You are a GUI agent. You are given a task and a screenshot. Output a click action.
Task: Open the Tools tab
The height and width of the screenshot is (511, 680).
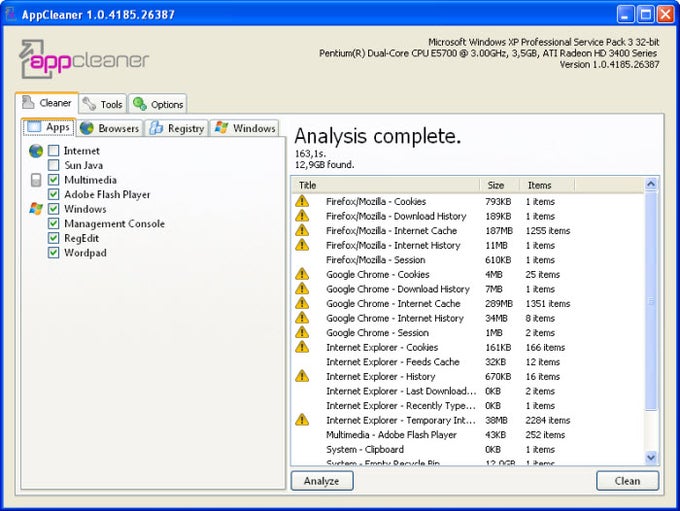(103, 104)
